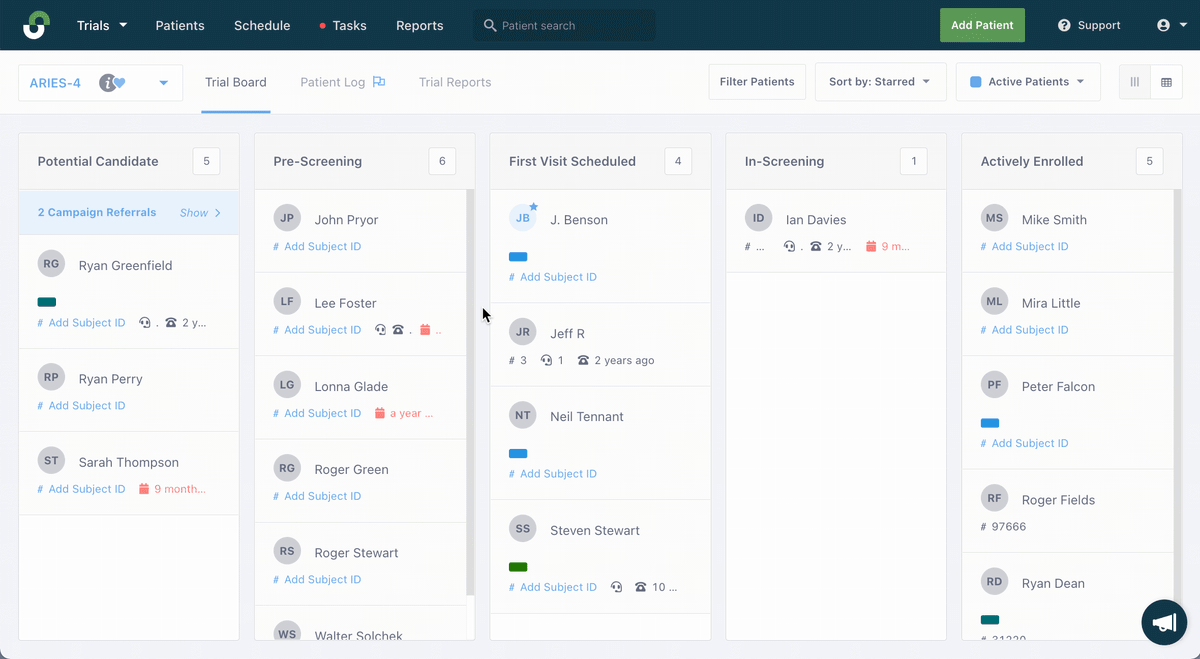Open the John Pryor patient card
1200x659 pixels.
coord(361,230)
